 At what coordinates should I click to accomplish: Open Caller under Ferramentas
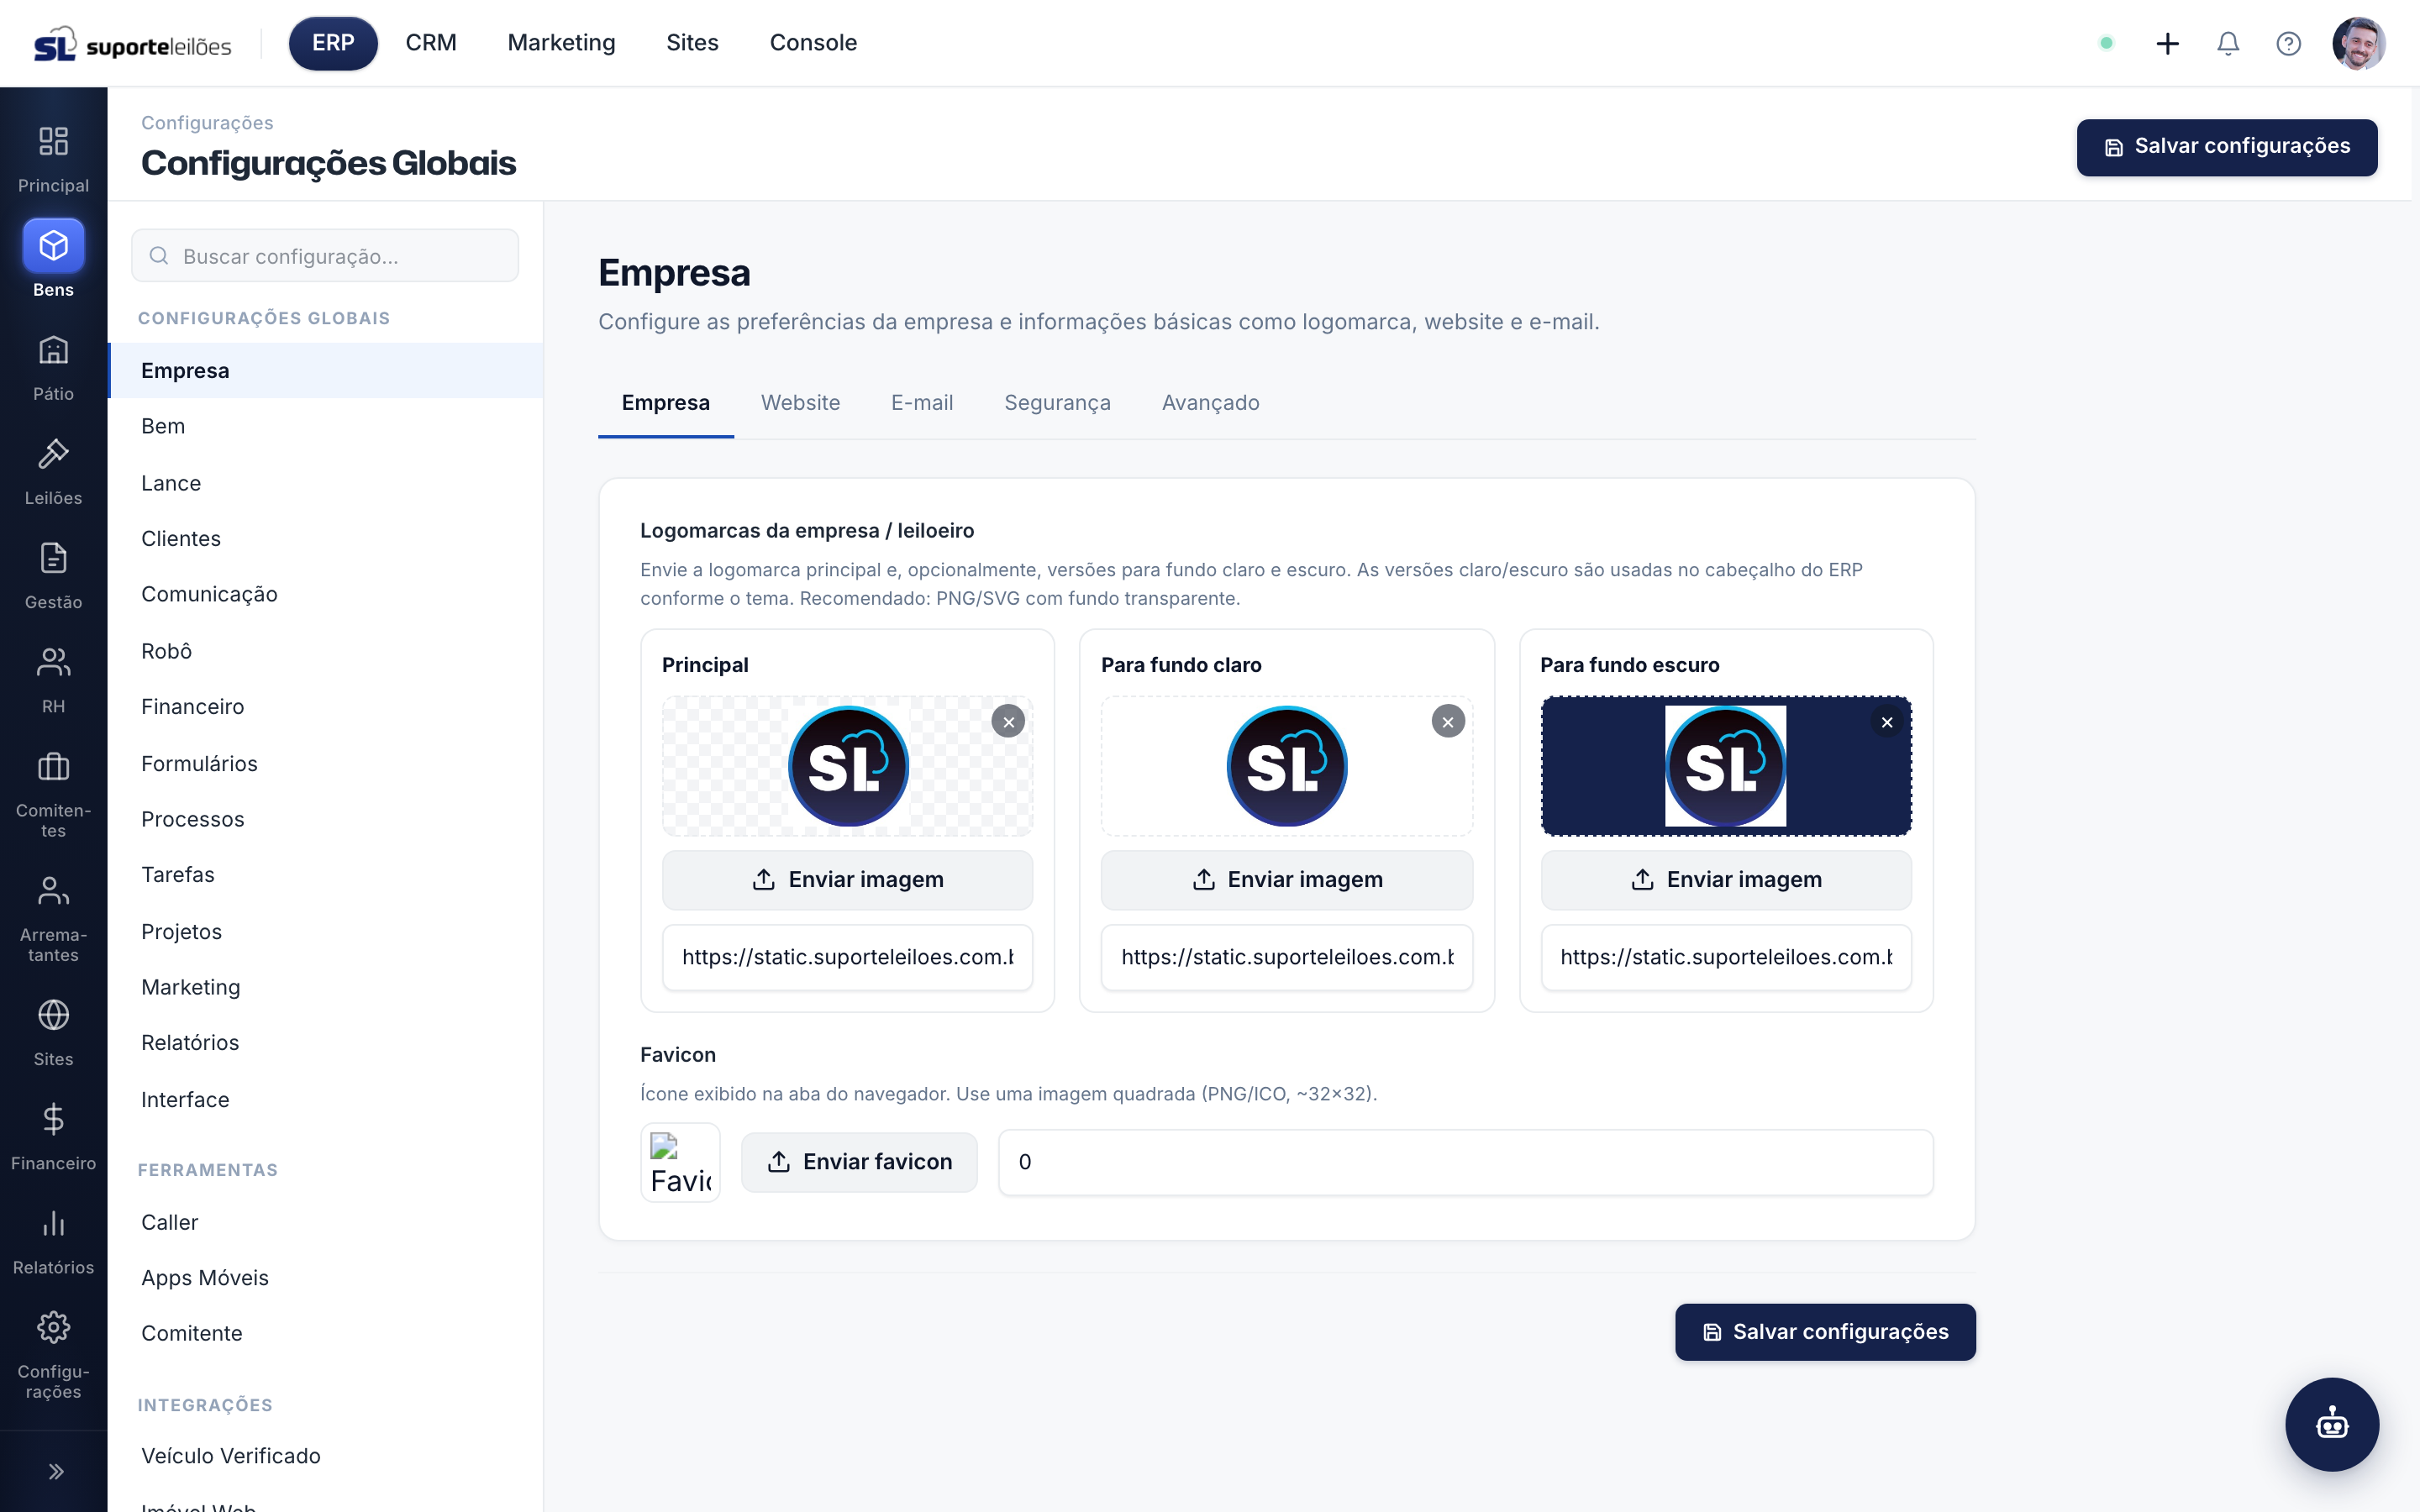pyautogui.click(x=325, y=1222)
